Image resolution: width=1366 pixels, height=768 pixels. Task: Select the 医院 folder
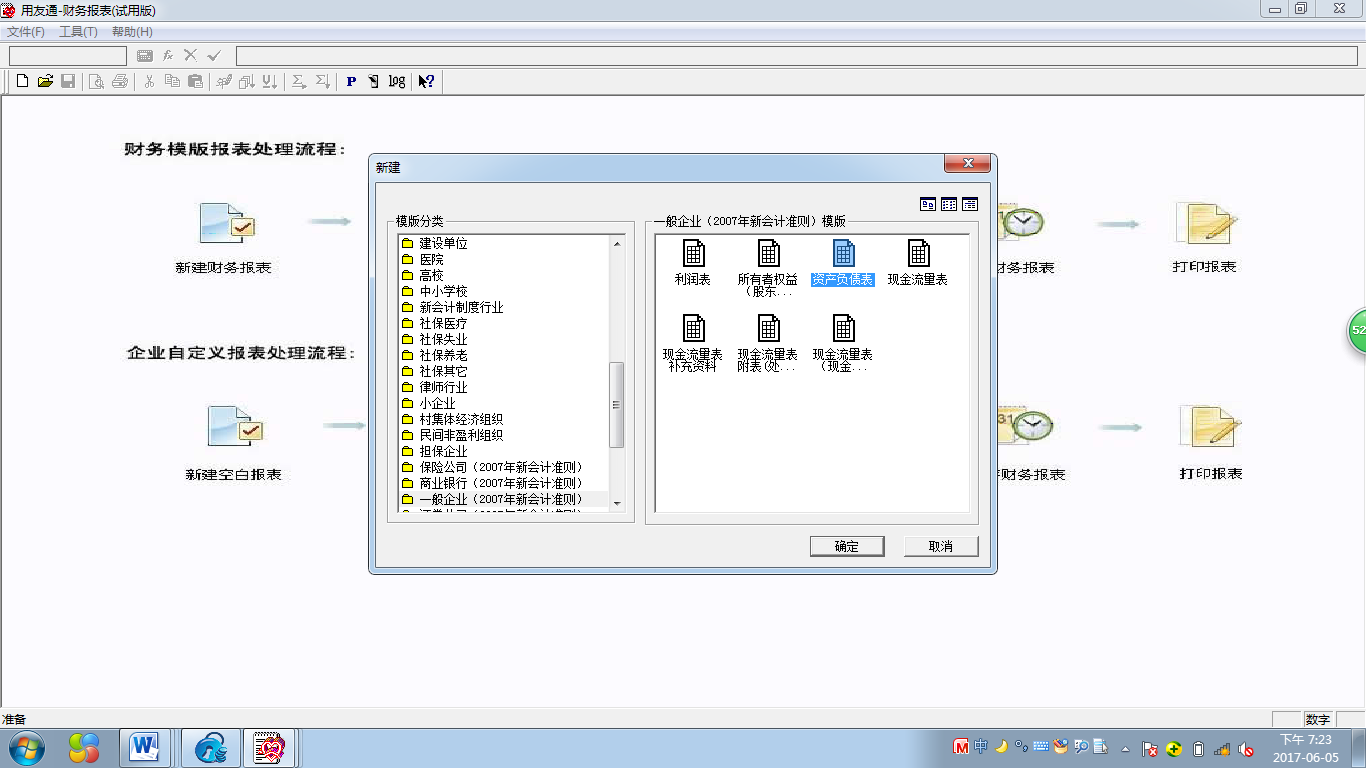[x=423, y=259]
